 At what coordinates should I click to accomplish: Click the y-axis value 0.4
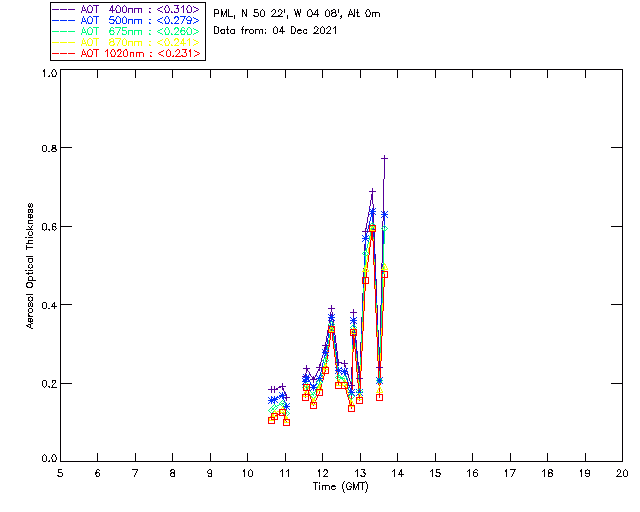coord(49,305)
